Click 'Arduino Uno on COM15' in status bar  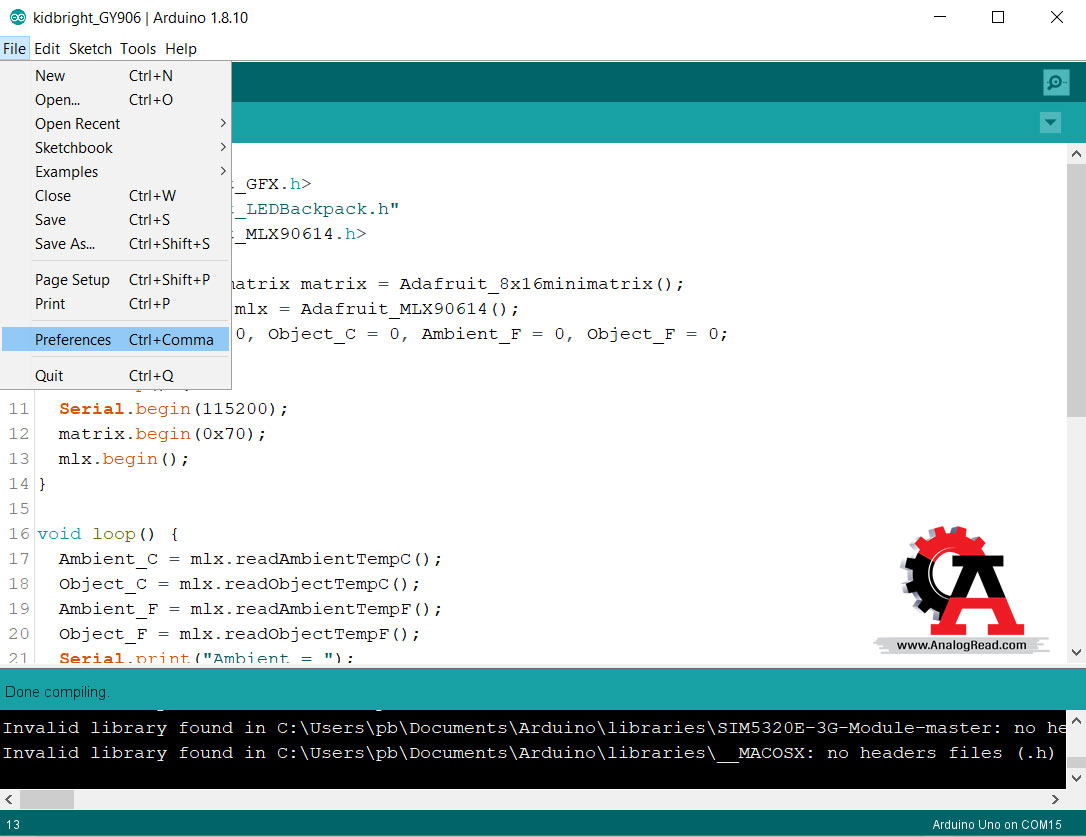(x=997, y=825)
